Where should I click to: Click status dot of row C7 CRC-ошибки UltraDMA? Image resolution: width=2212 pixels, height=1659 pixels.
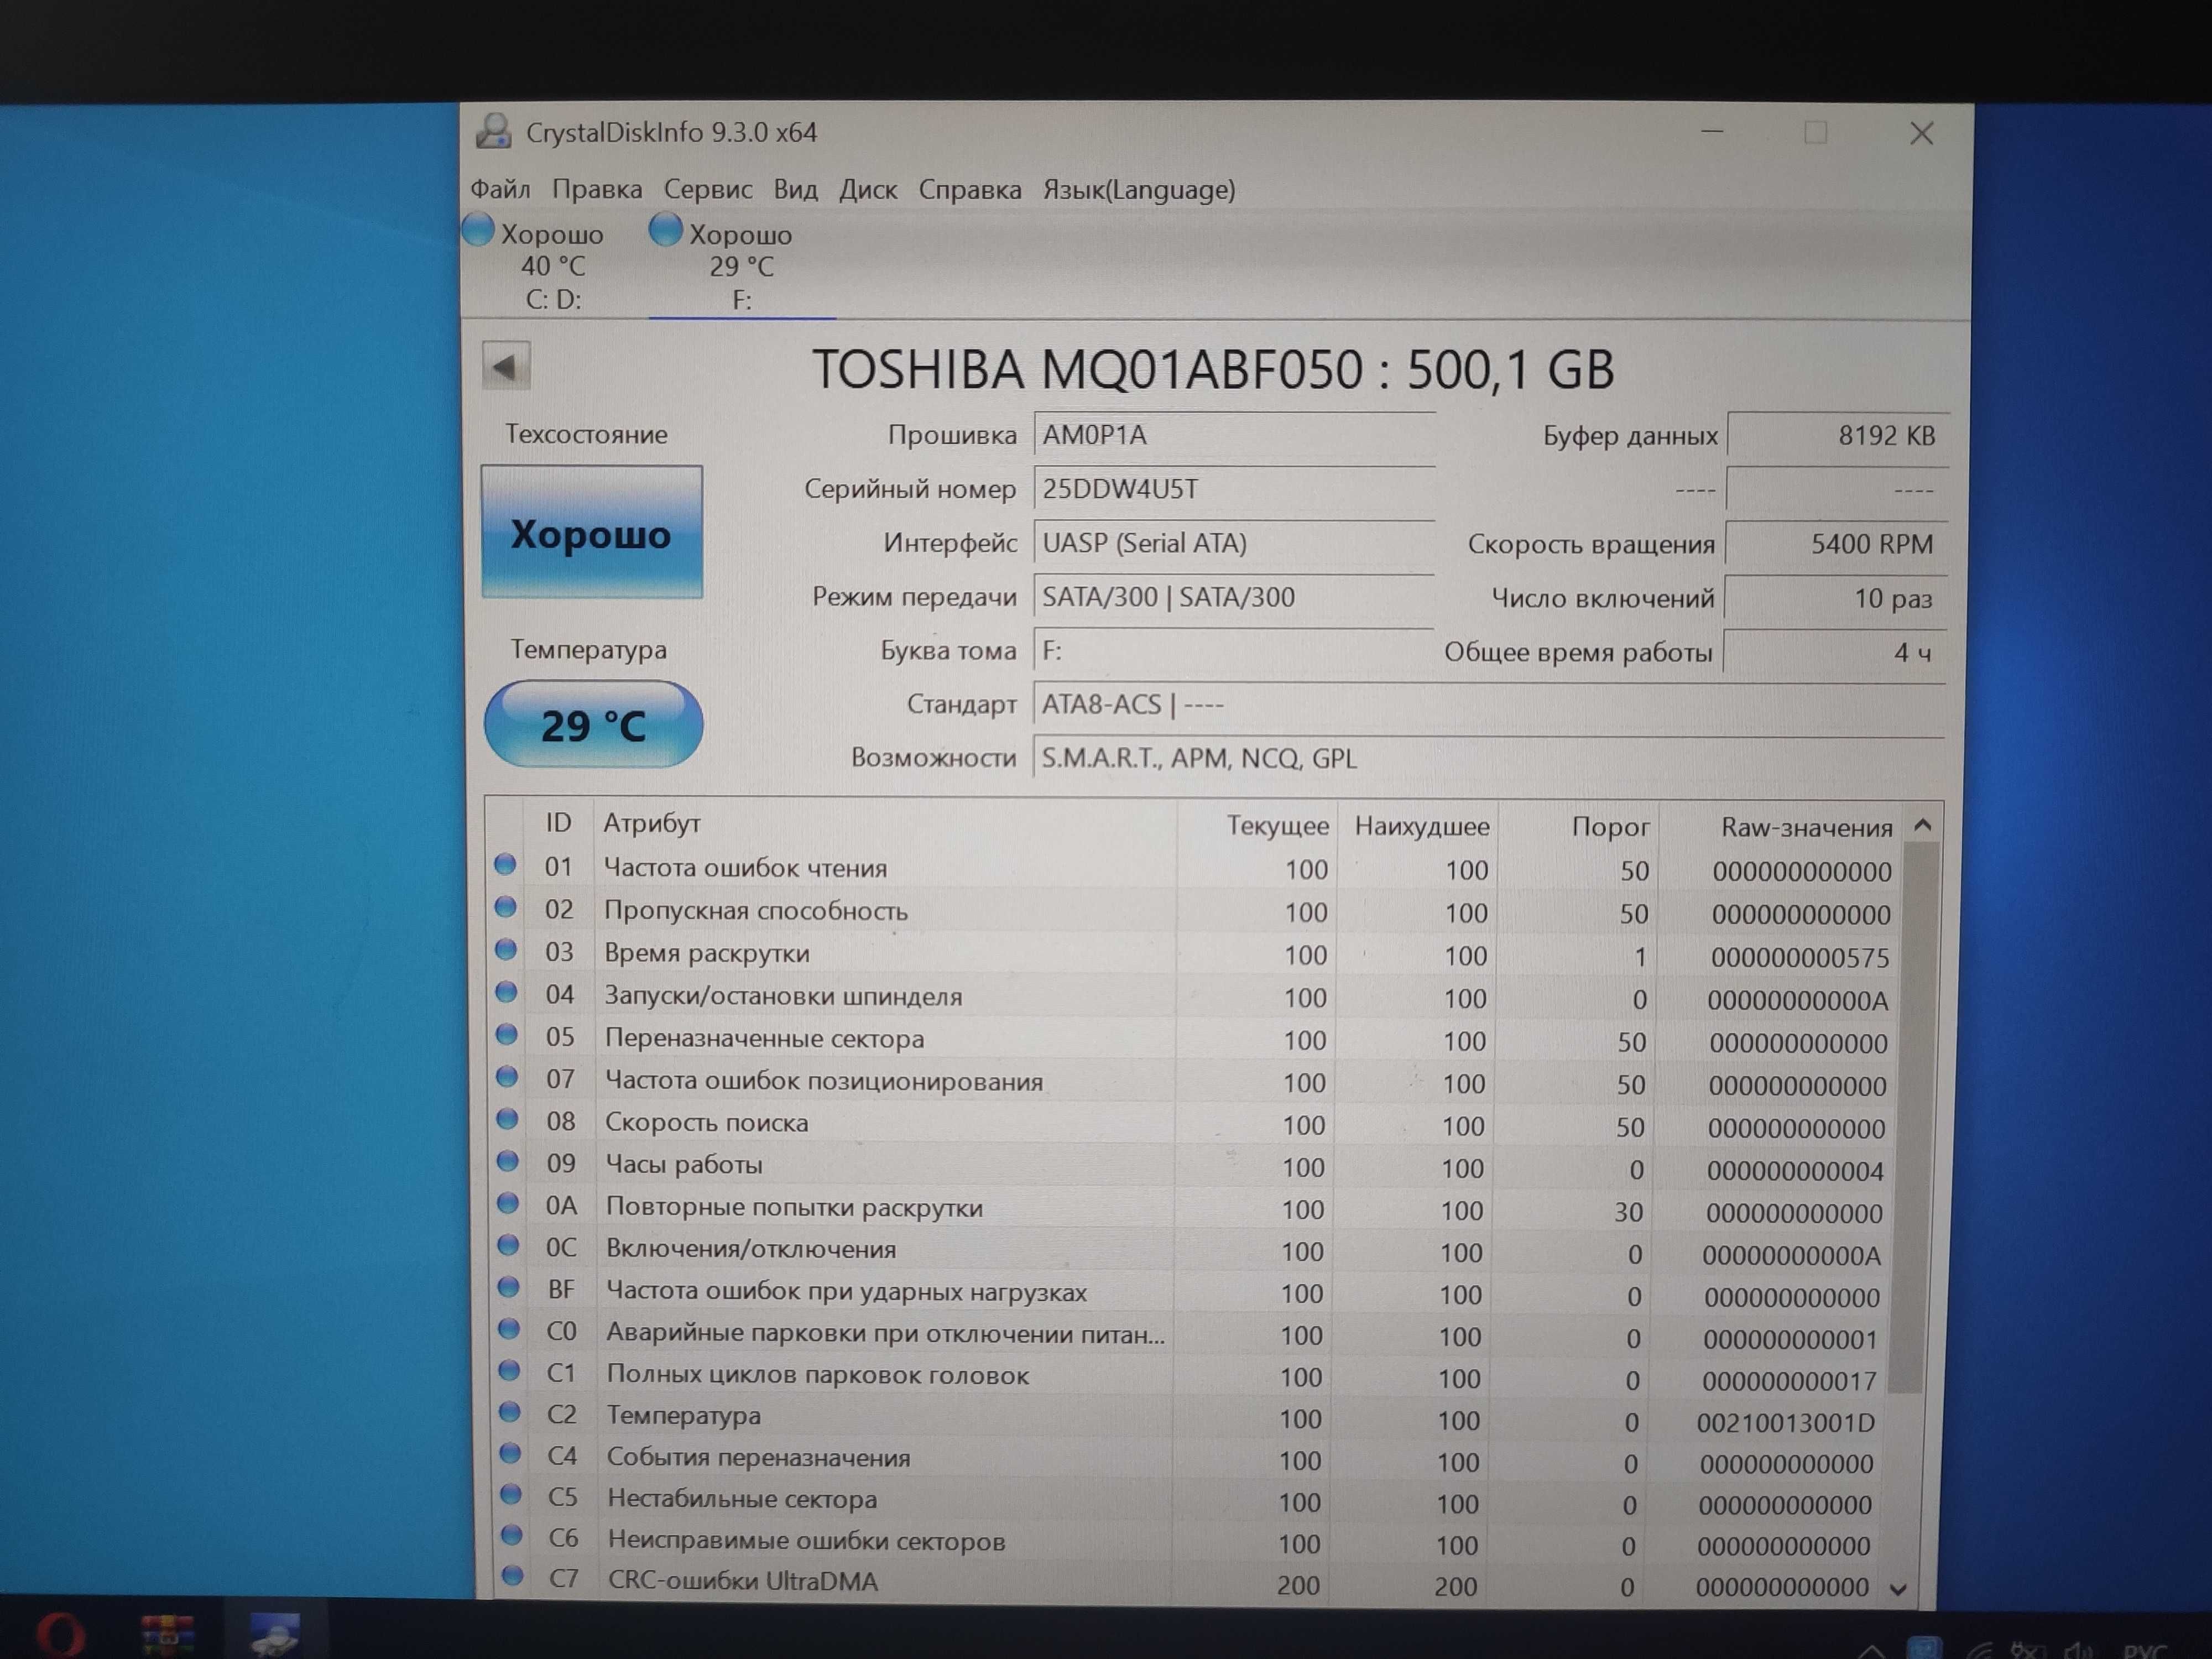click(512, 1577)
